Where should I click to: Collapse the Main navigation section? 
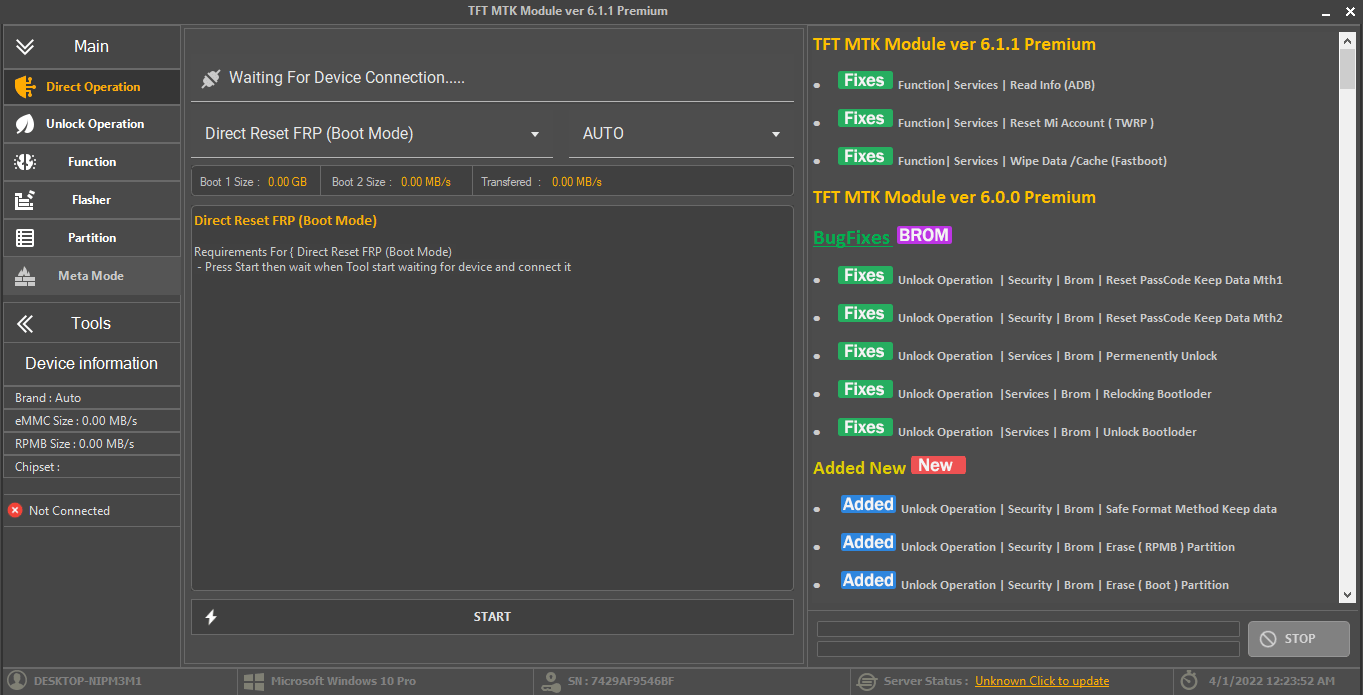(26, 46)
